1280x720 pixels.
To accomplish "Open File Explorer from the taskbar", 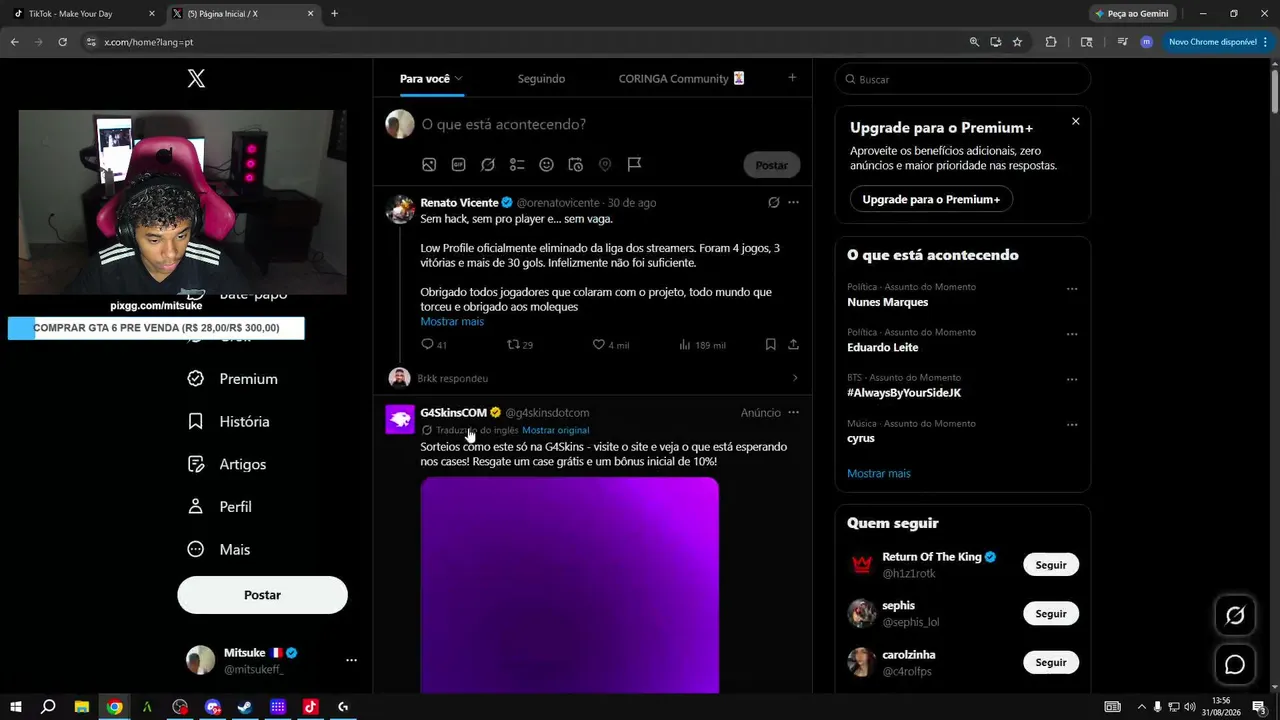I will click(82, 707).
